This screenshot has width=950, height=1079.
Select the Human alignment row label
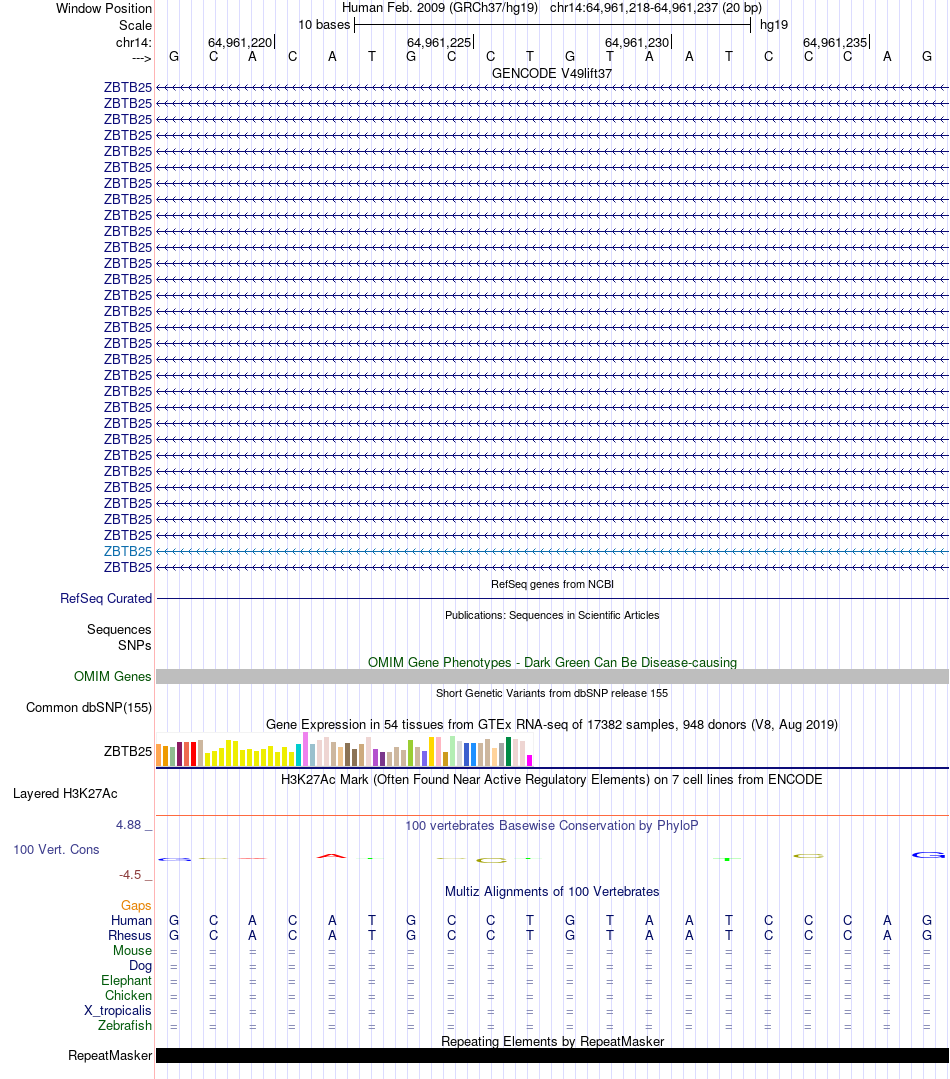click(131, 921)
